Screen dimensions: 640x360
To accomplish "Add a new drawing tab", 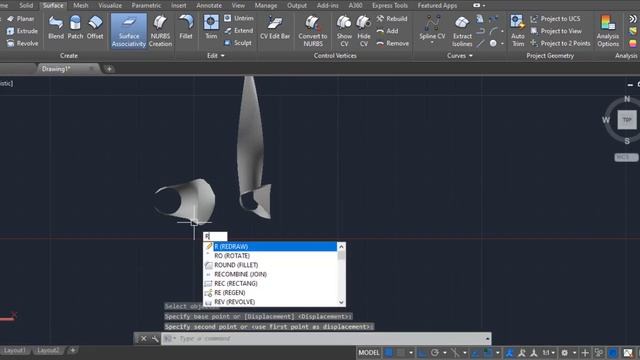I will point(109,69).
